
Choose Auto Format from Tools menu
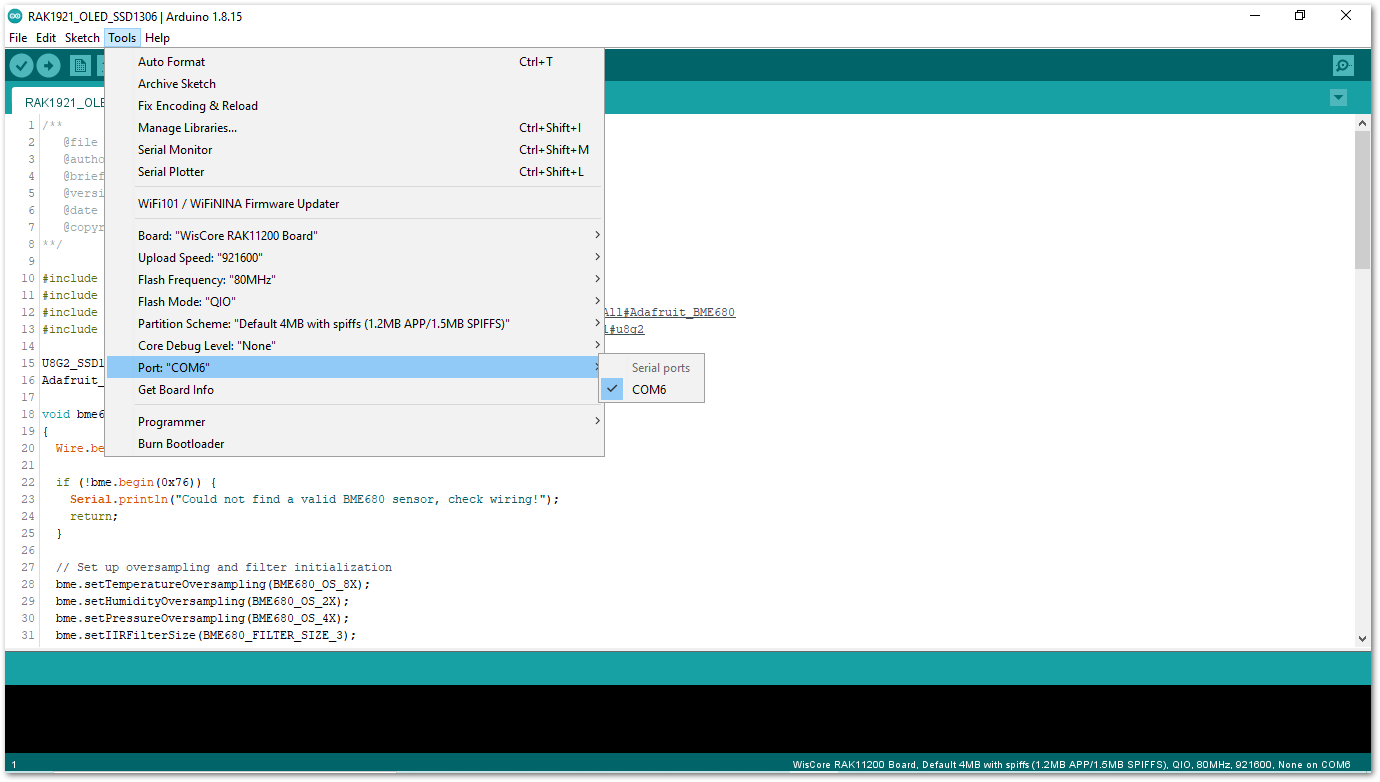355,62
